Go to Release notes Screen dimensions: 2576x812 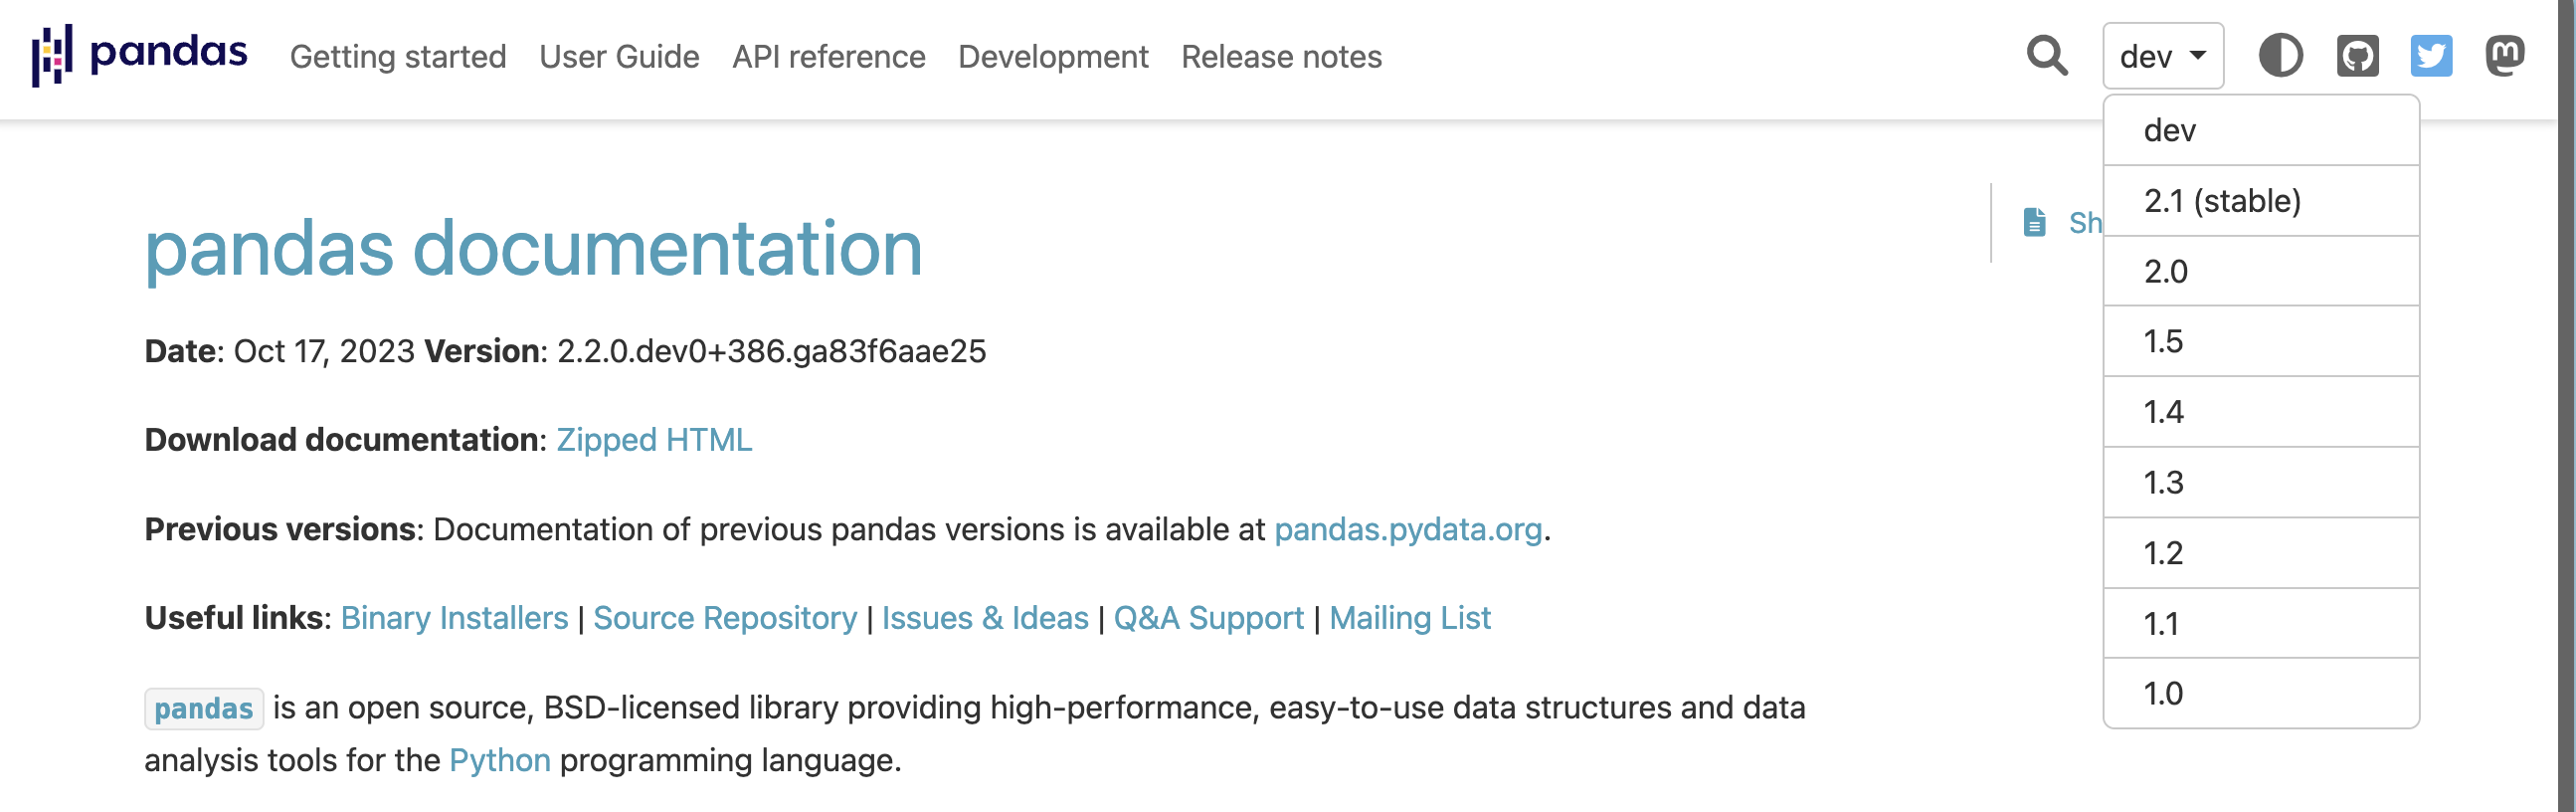coord(1281,57)
